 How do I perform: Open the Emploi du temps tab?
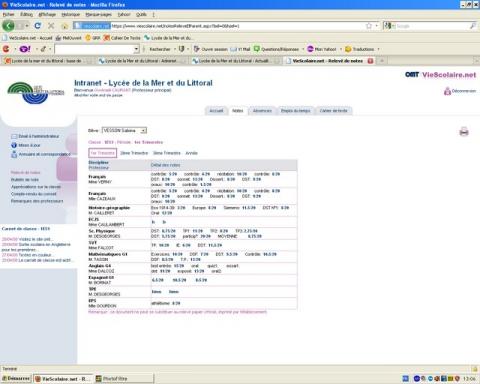click(x=295, y=111)
